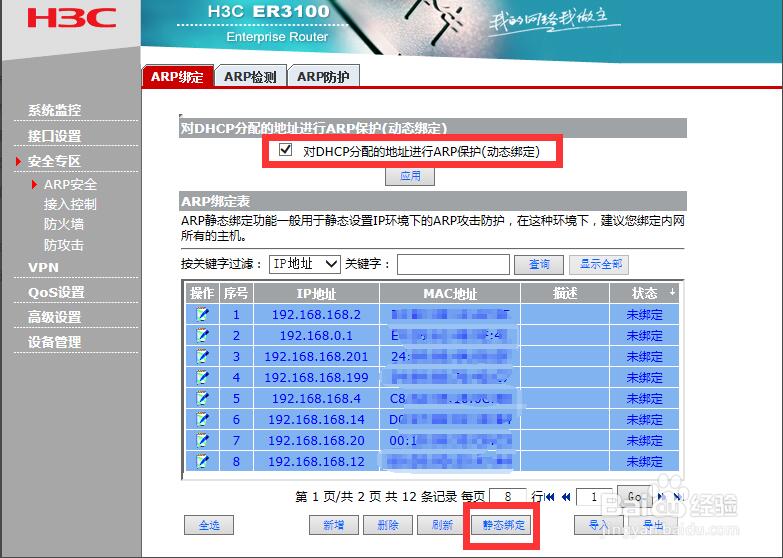
Task: Click IP address 192.168.168.4 cell
Action: (316, 398)
